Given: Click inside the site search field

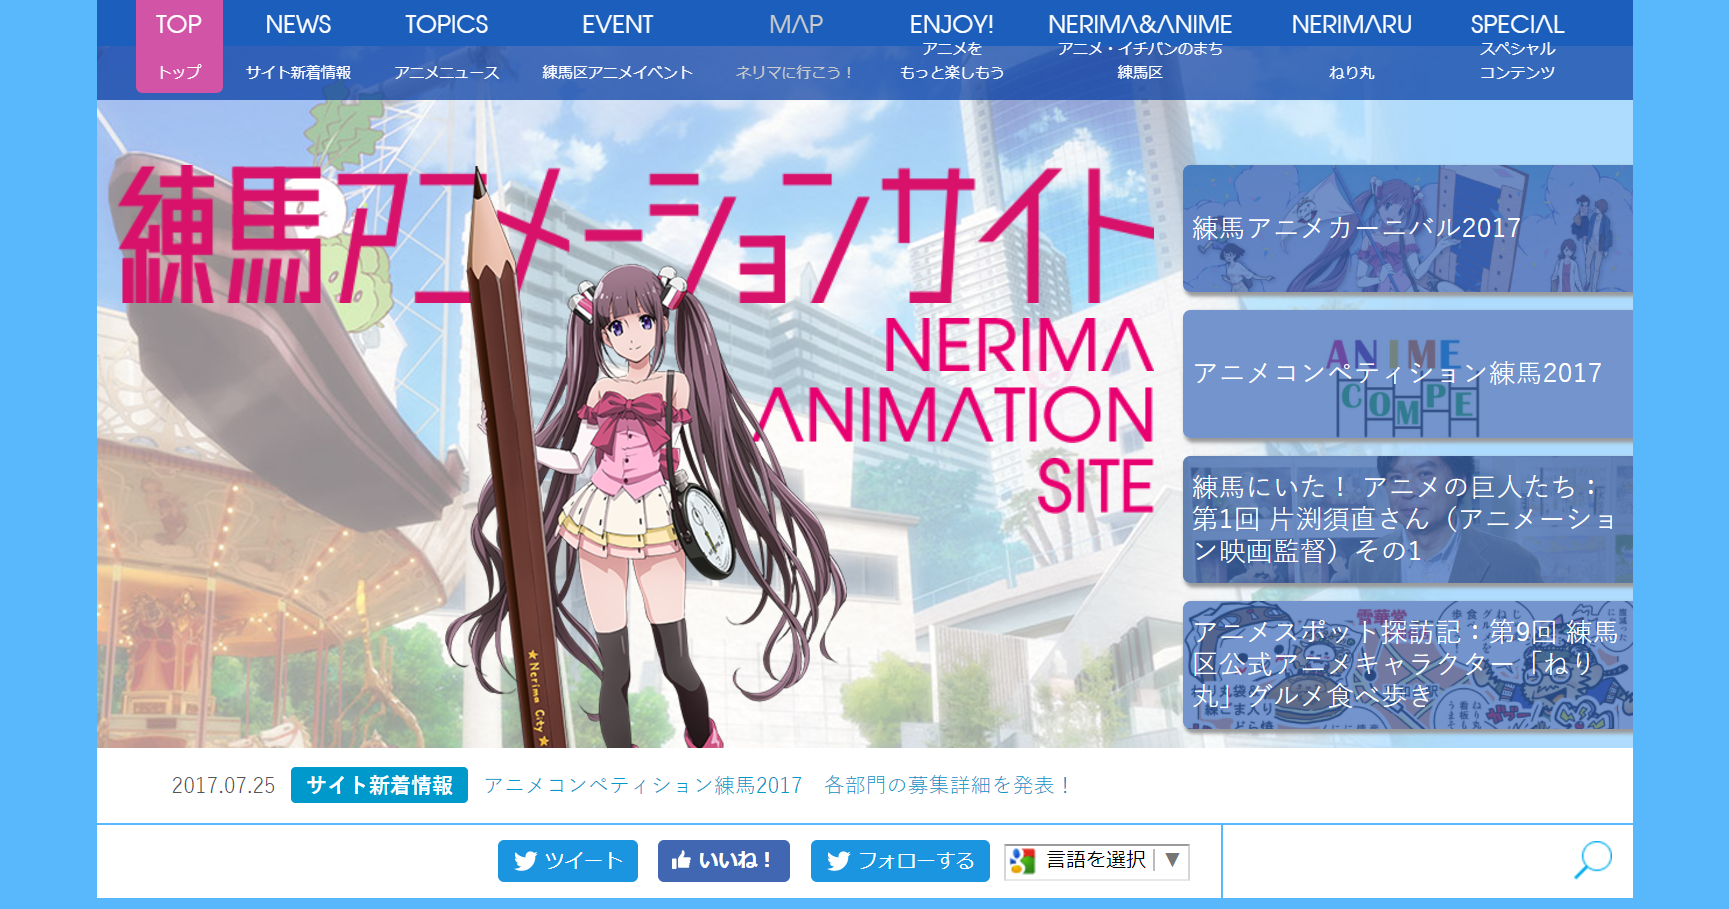Looking at the screenshot, I should (x=1396, y=861).
